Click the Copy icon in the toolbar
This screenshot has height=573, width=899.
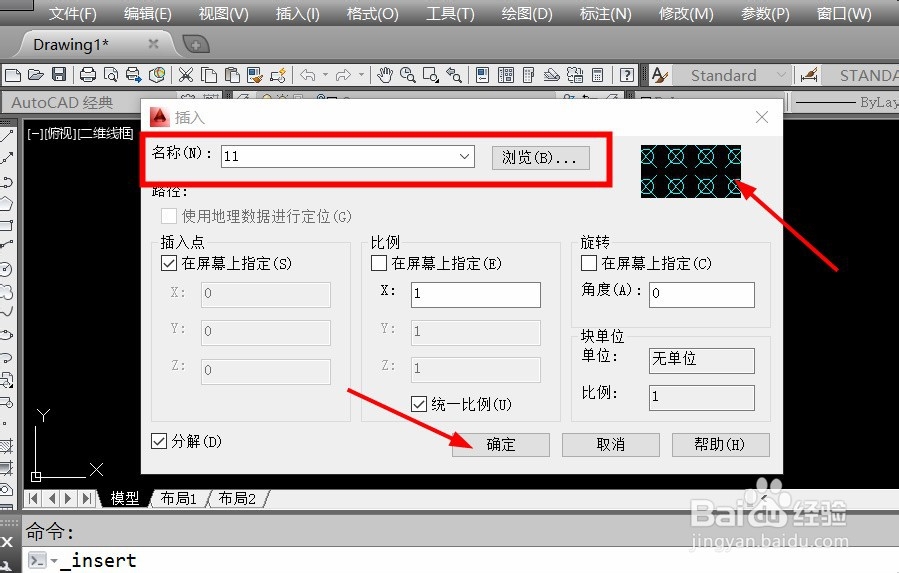point(209,75)
